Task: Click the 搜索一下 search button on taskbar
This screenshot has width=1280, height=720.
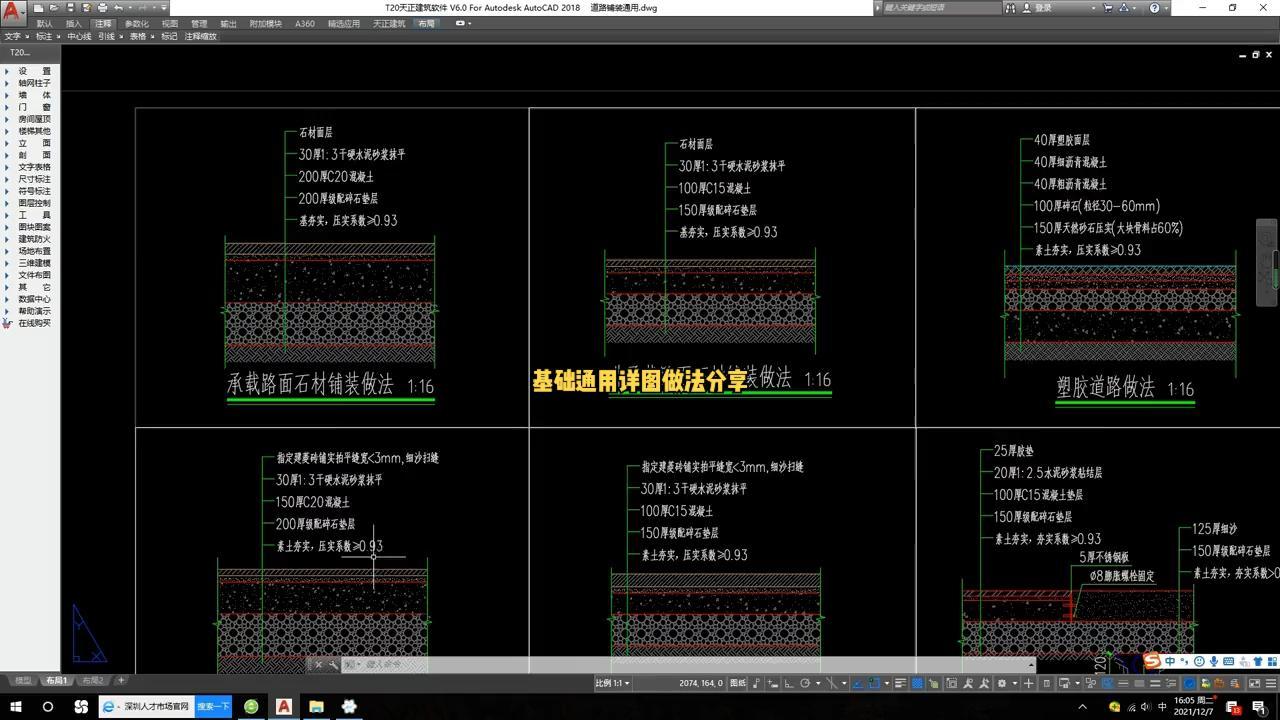Action: (x=213, y=706)
